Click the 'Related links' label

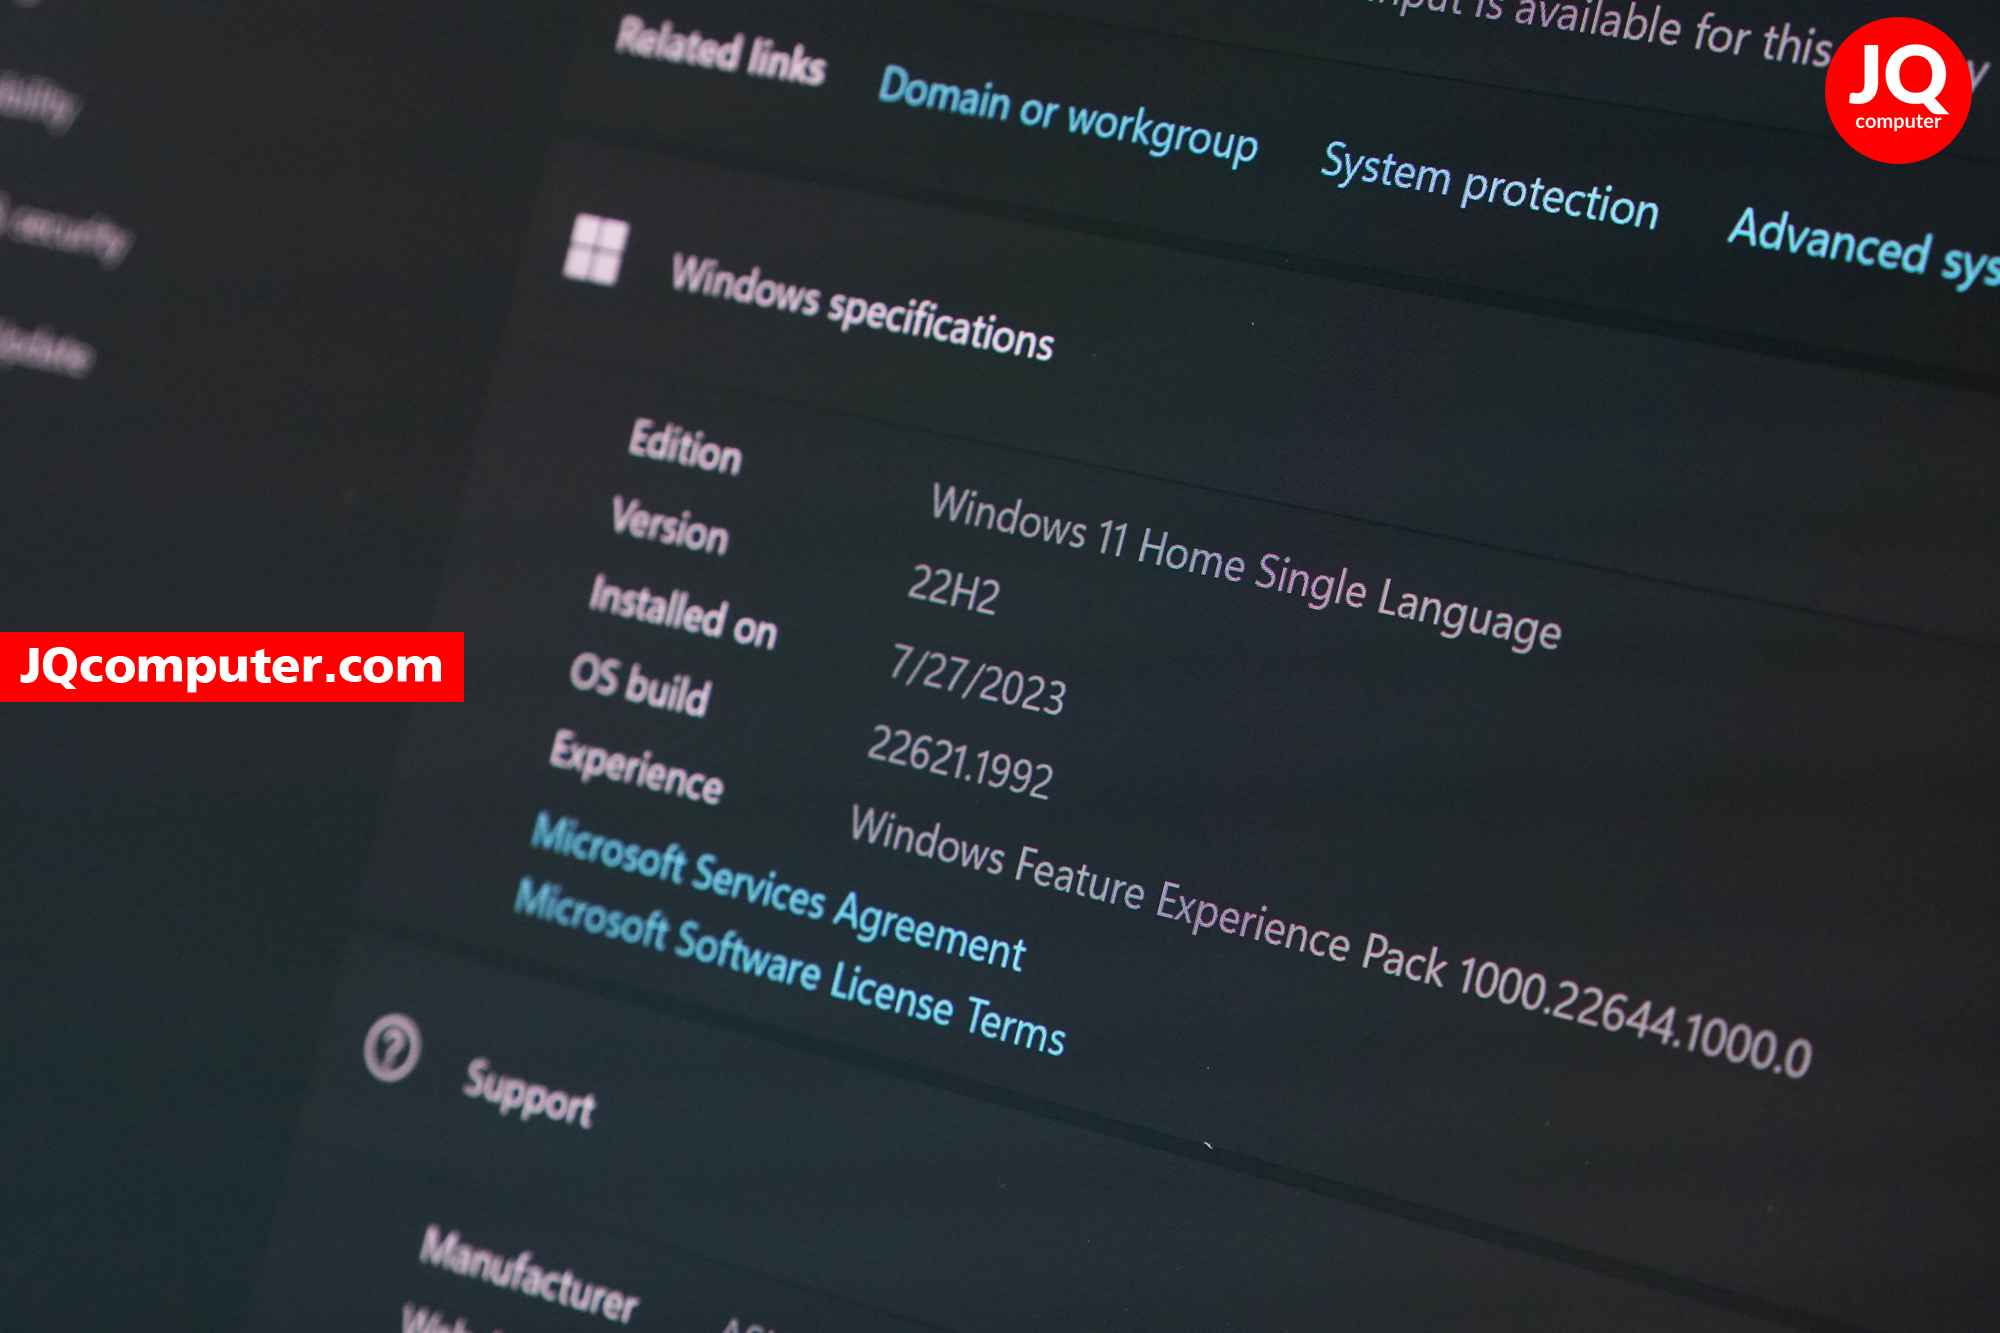coord(720,50)
